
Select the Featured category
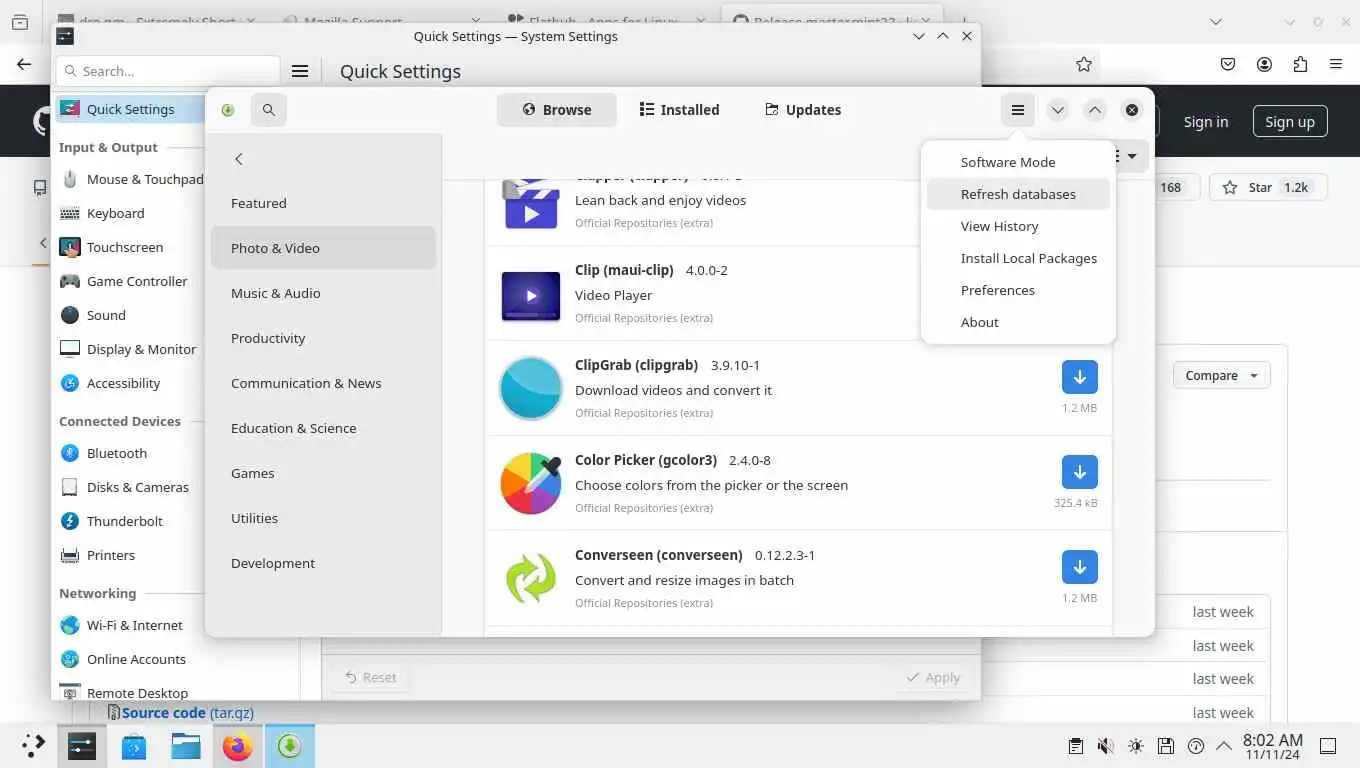pos(323,203)
